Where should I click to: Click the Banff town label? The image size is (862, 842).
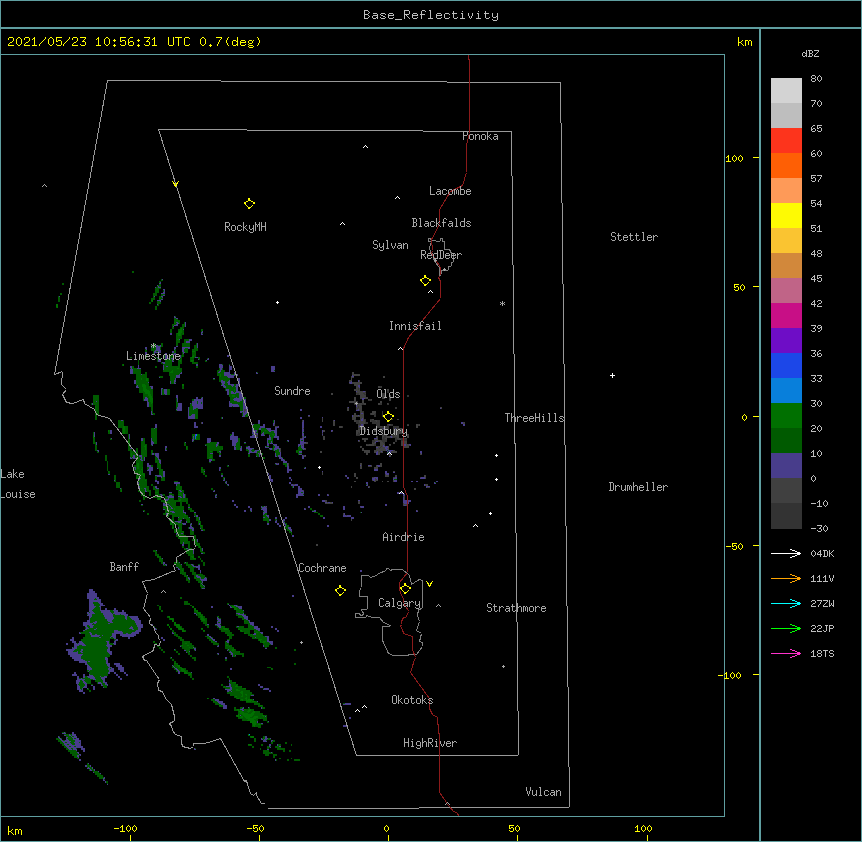pyautogui.click(x=124, y=567)
